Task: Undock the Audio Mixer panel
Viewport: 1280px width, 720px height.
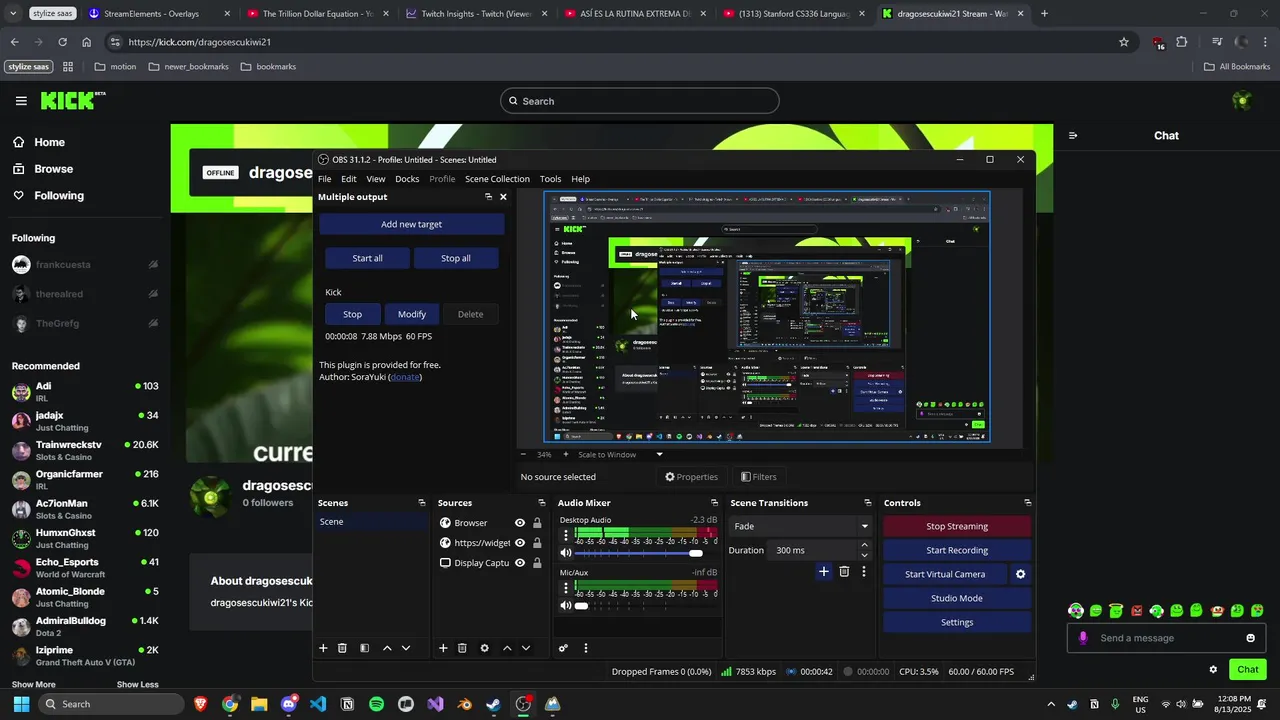Action: [714, 503]
